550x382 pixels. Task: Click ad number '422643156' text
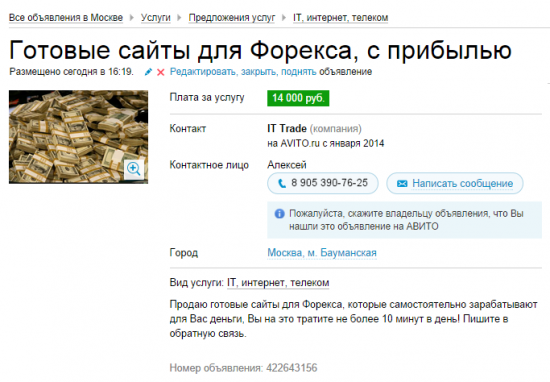(291, 368)
